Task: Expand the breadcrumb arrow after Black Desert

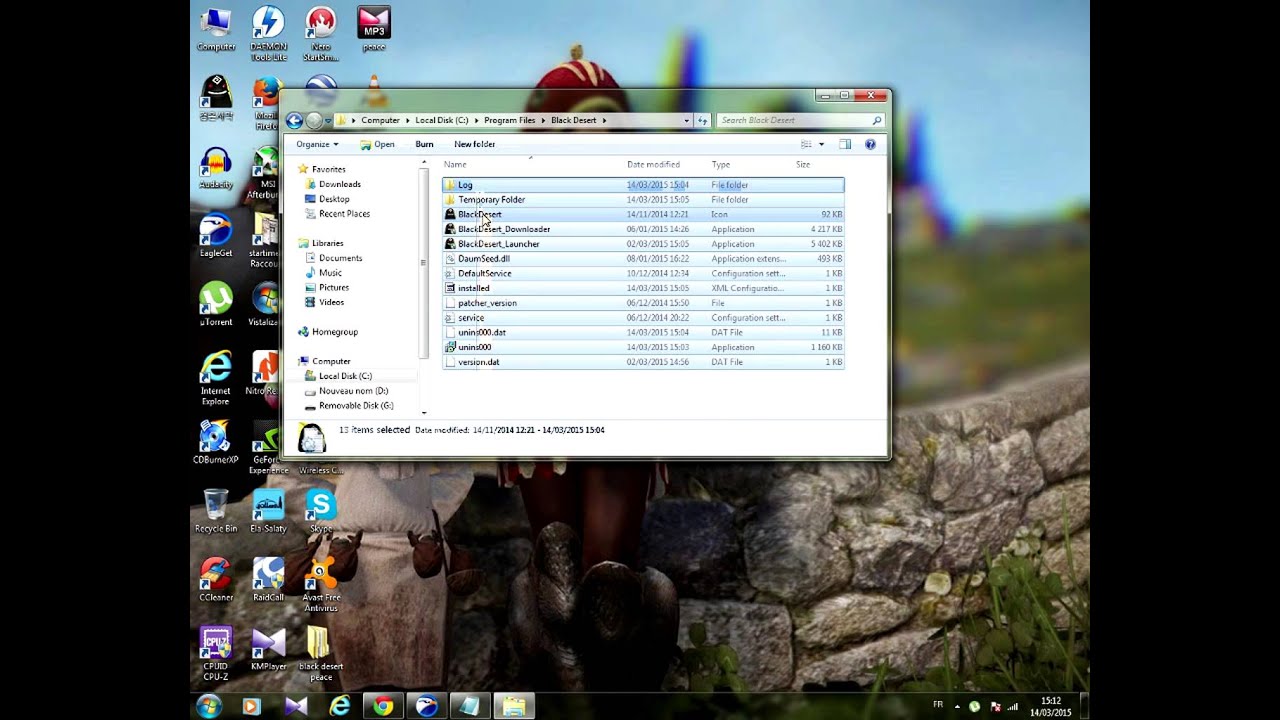Action: point(604,120)
